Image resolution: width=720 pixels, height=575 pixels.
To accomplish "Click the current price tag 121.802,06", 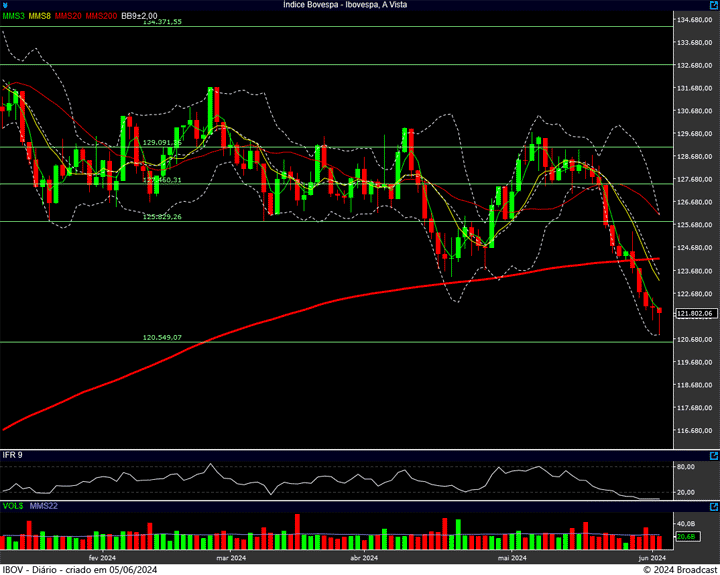I will click(x=693, y=314).
